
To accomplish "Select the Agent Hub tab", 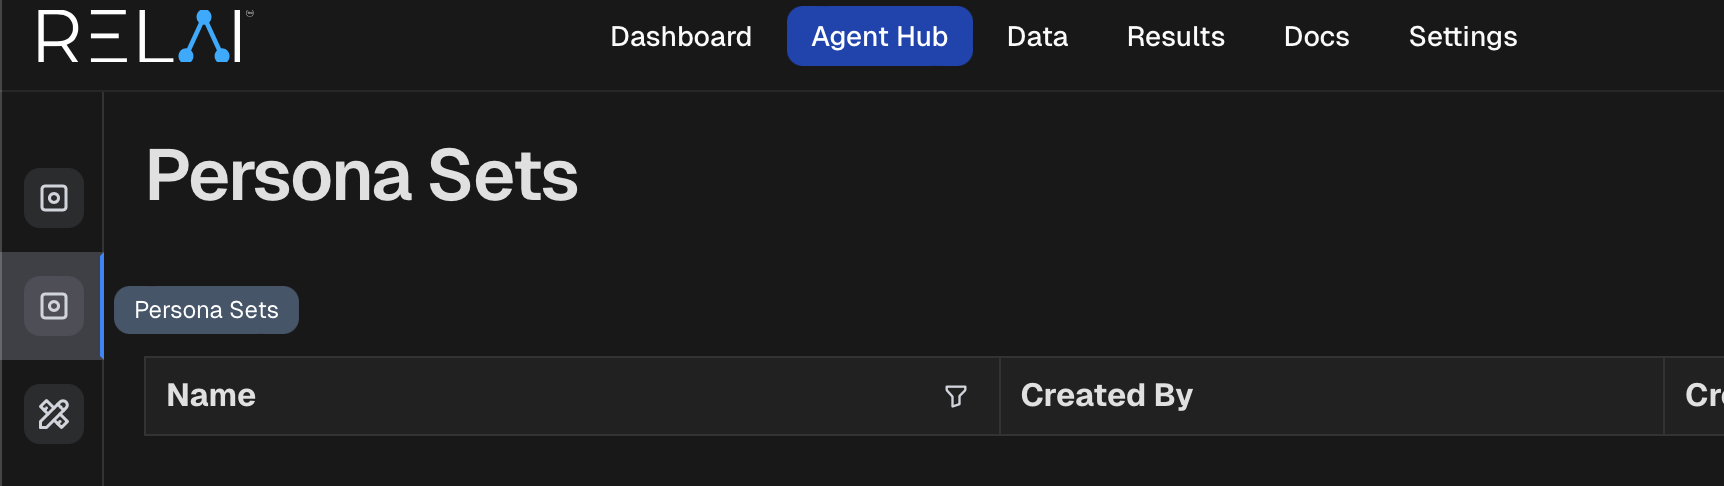I will coord(879,37).
